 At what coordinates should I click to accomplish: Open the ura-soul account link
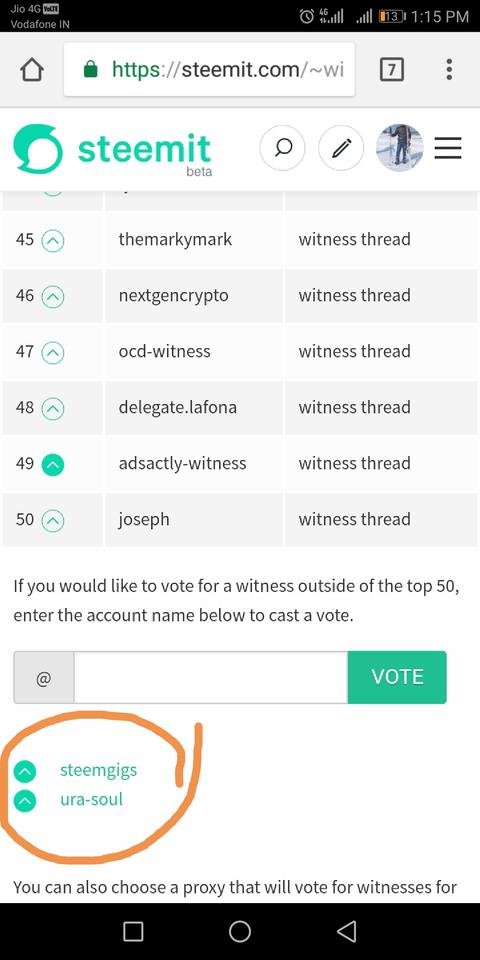[91, 799]
